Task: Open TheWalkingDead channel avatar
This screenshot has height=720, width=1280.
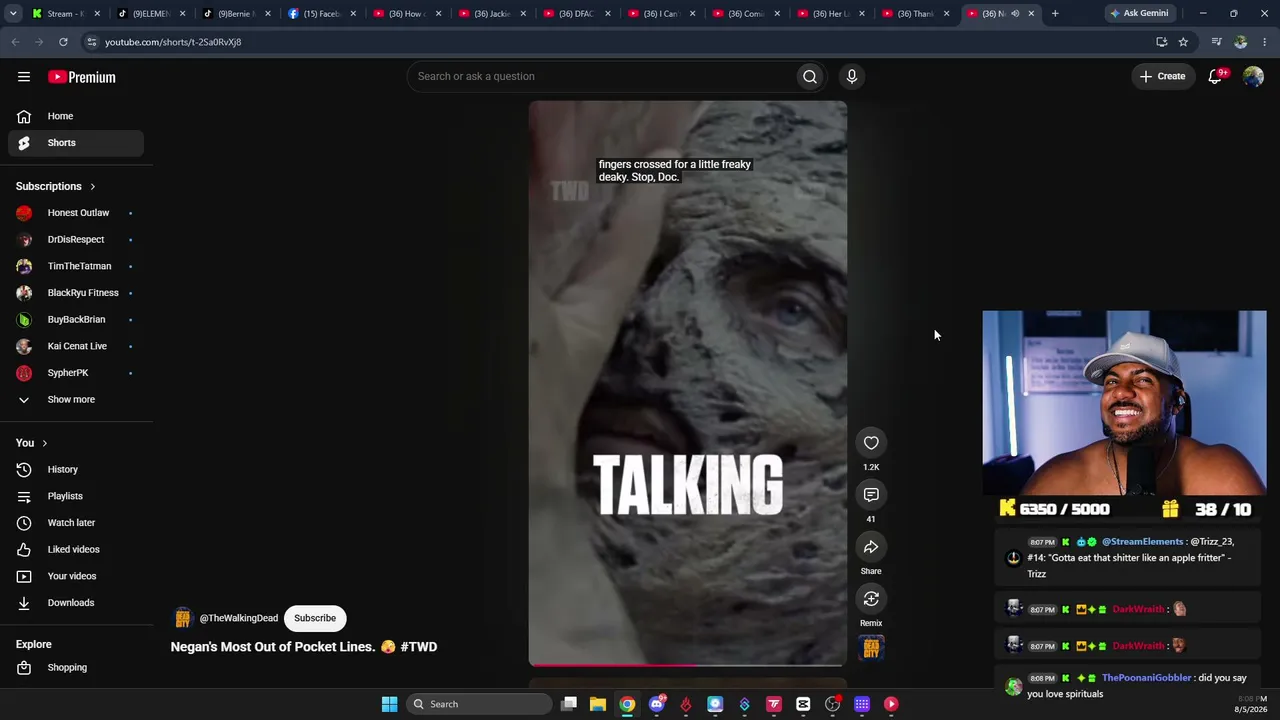Action: point(182,618)
